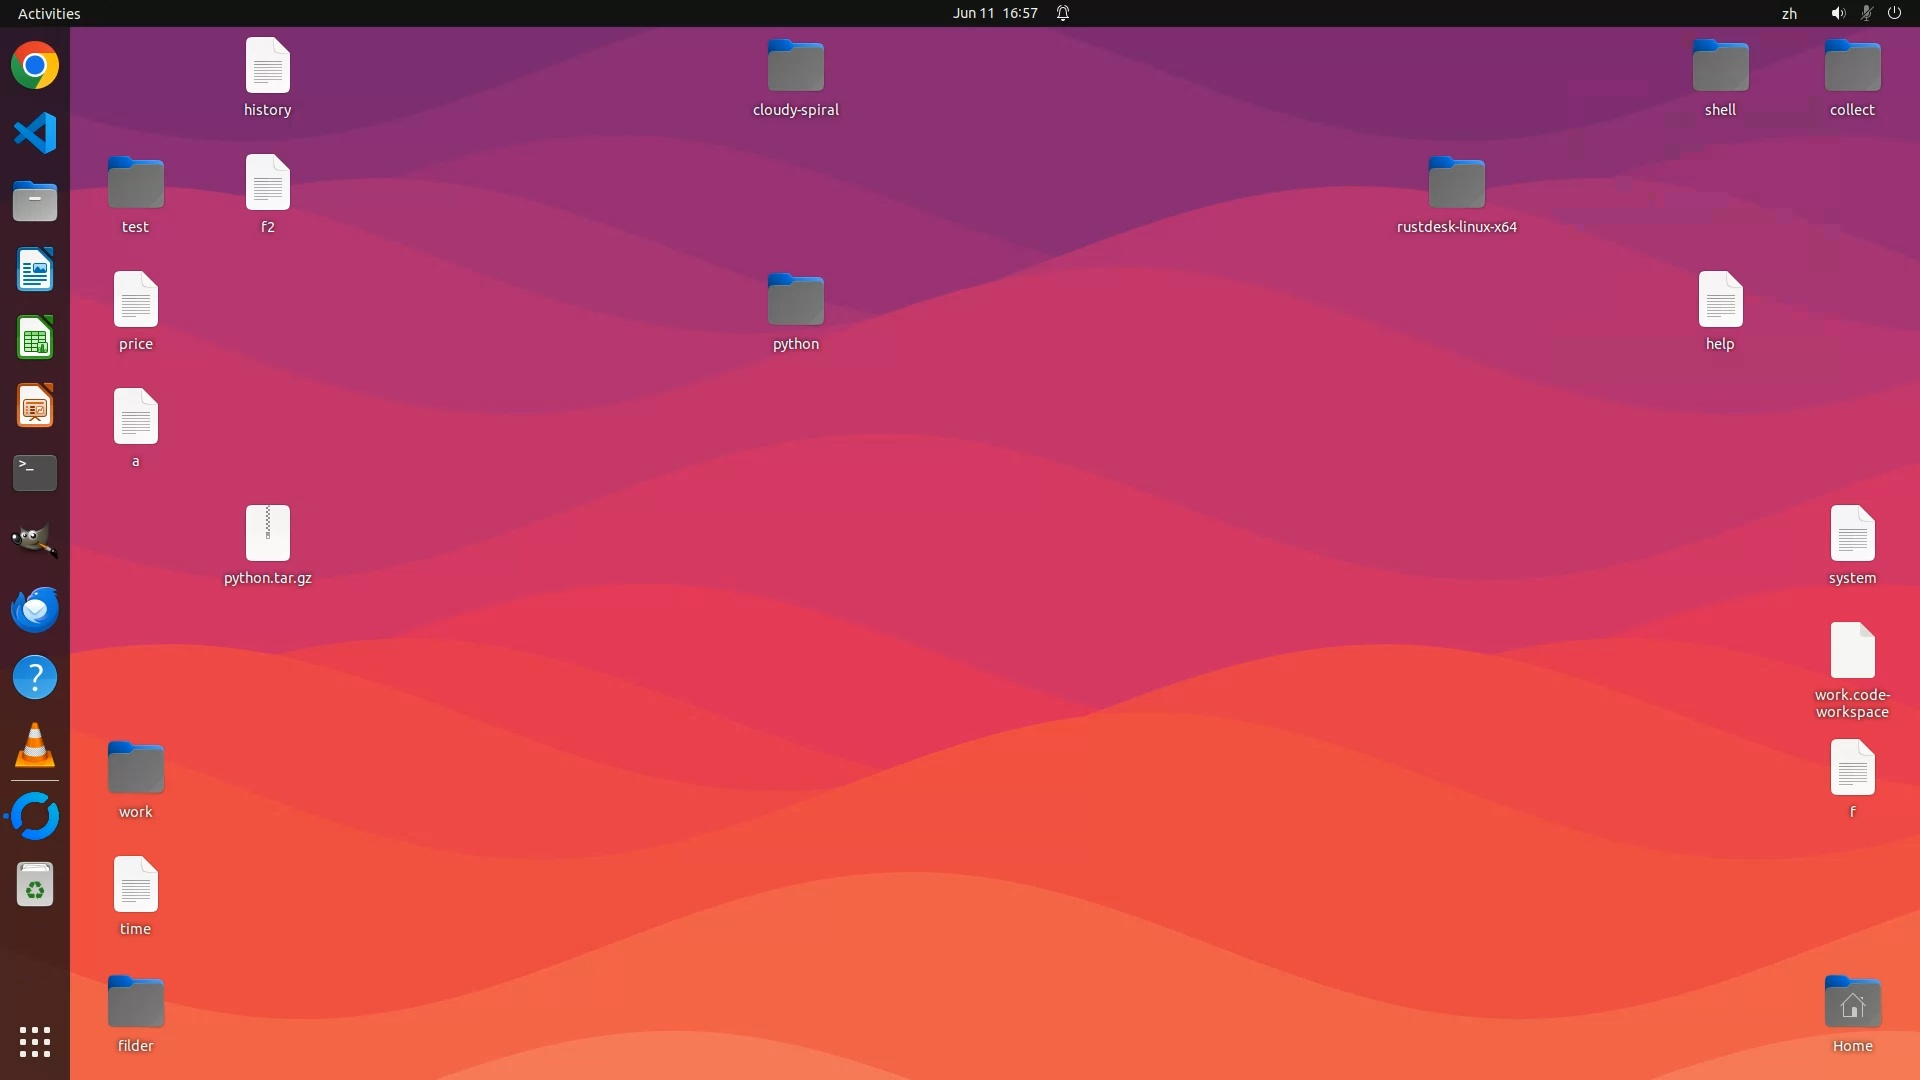This screenshot has width=1920, height=1080.
Task: Launch LibreOffice Writer from the dock
Action: point(35,270)
